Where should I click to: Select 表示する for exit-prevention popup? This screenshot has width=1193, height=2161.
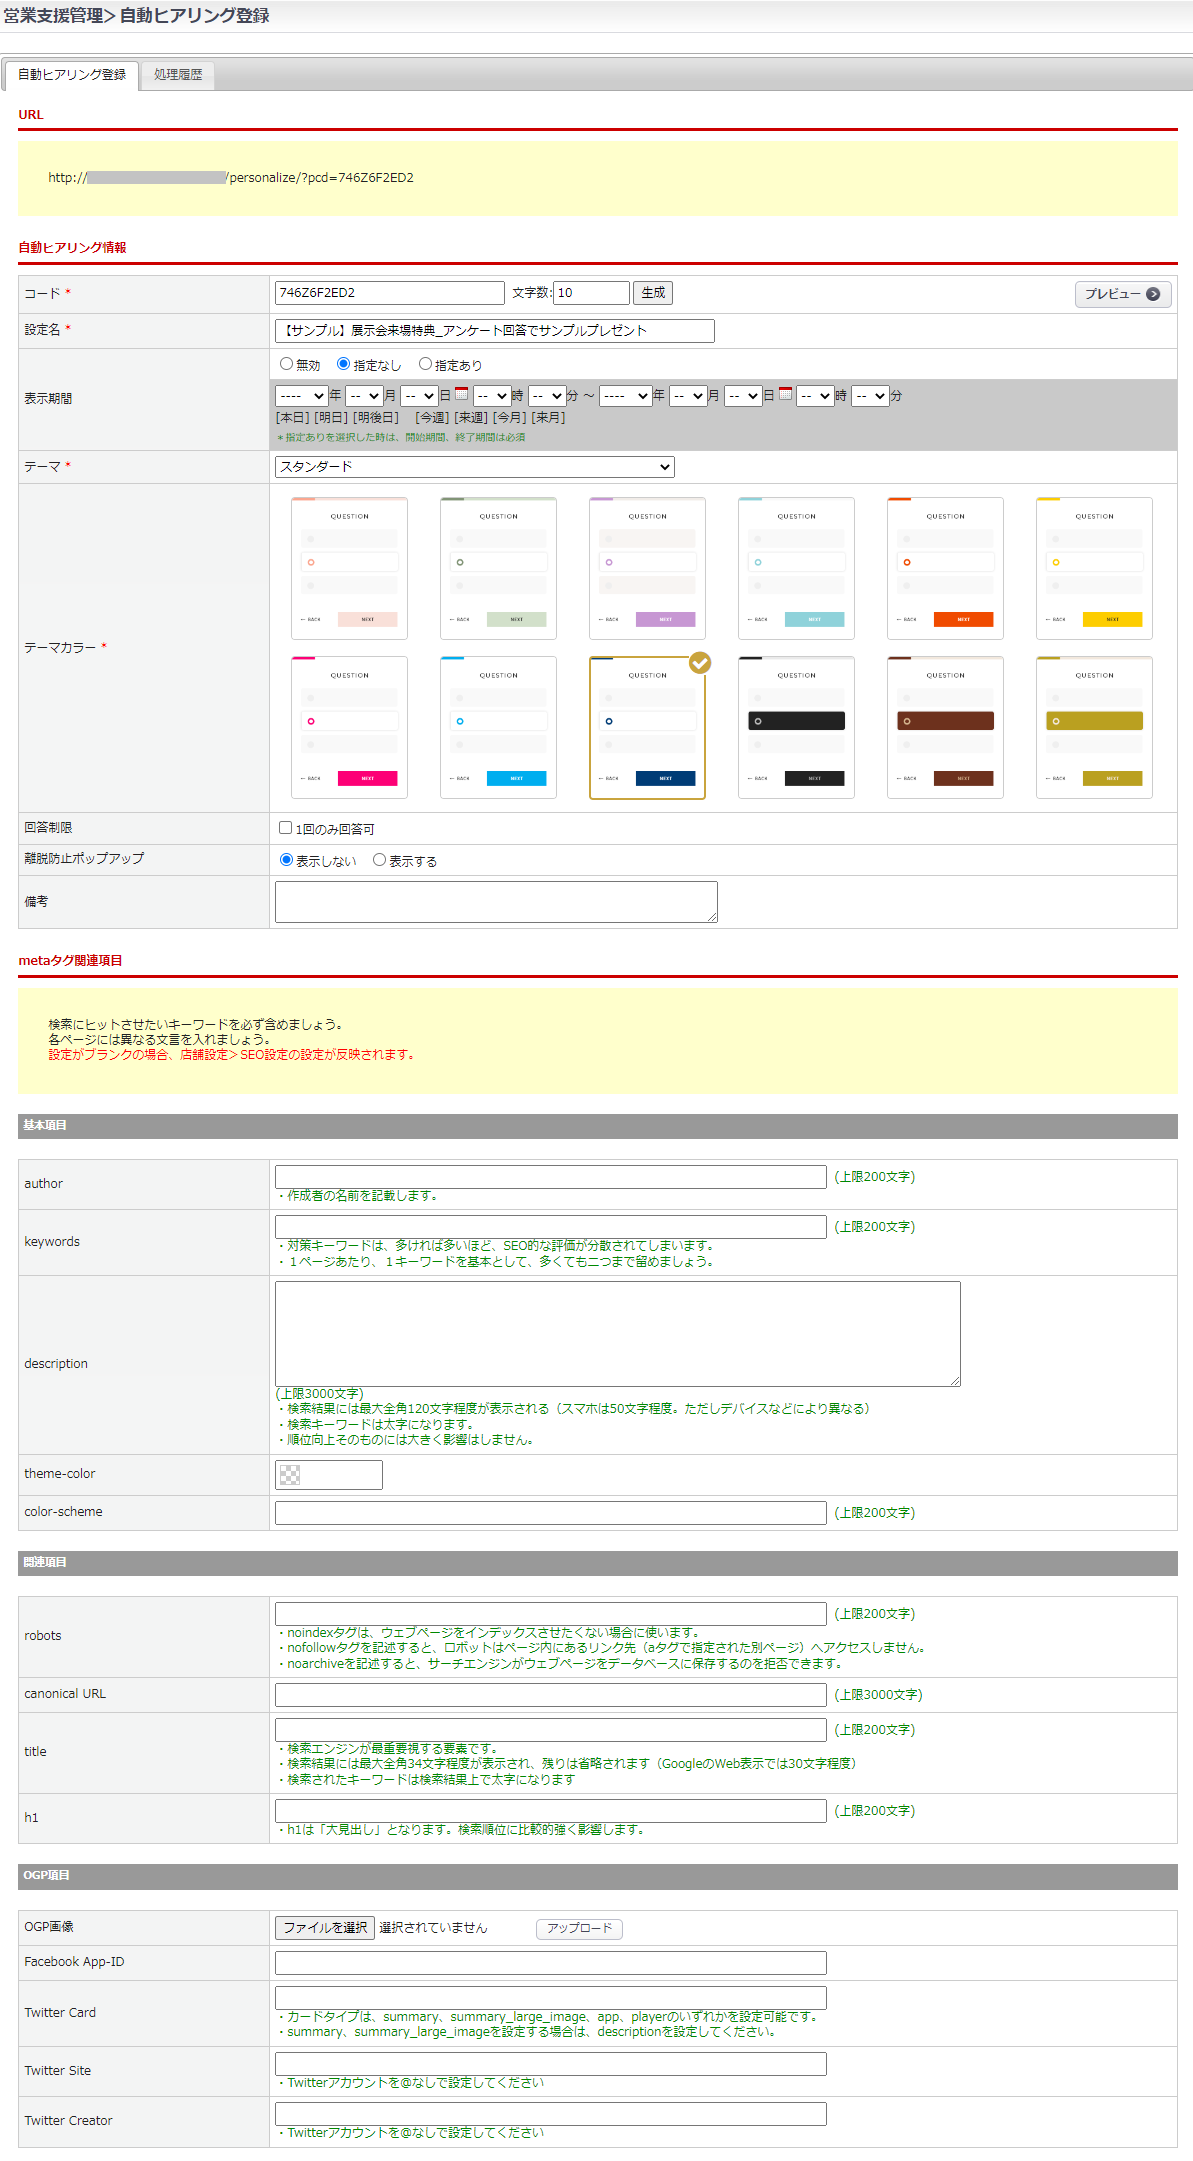point(380,860)
